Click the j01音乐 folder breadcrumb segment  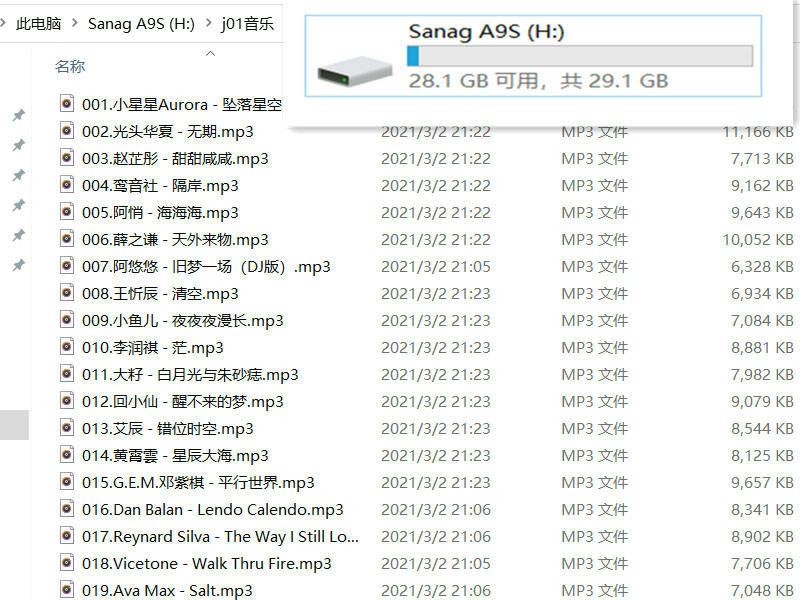[247, 23]
